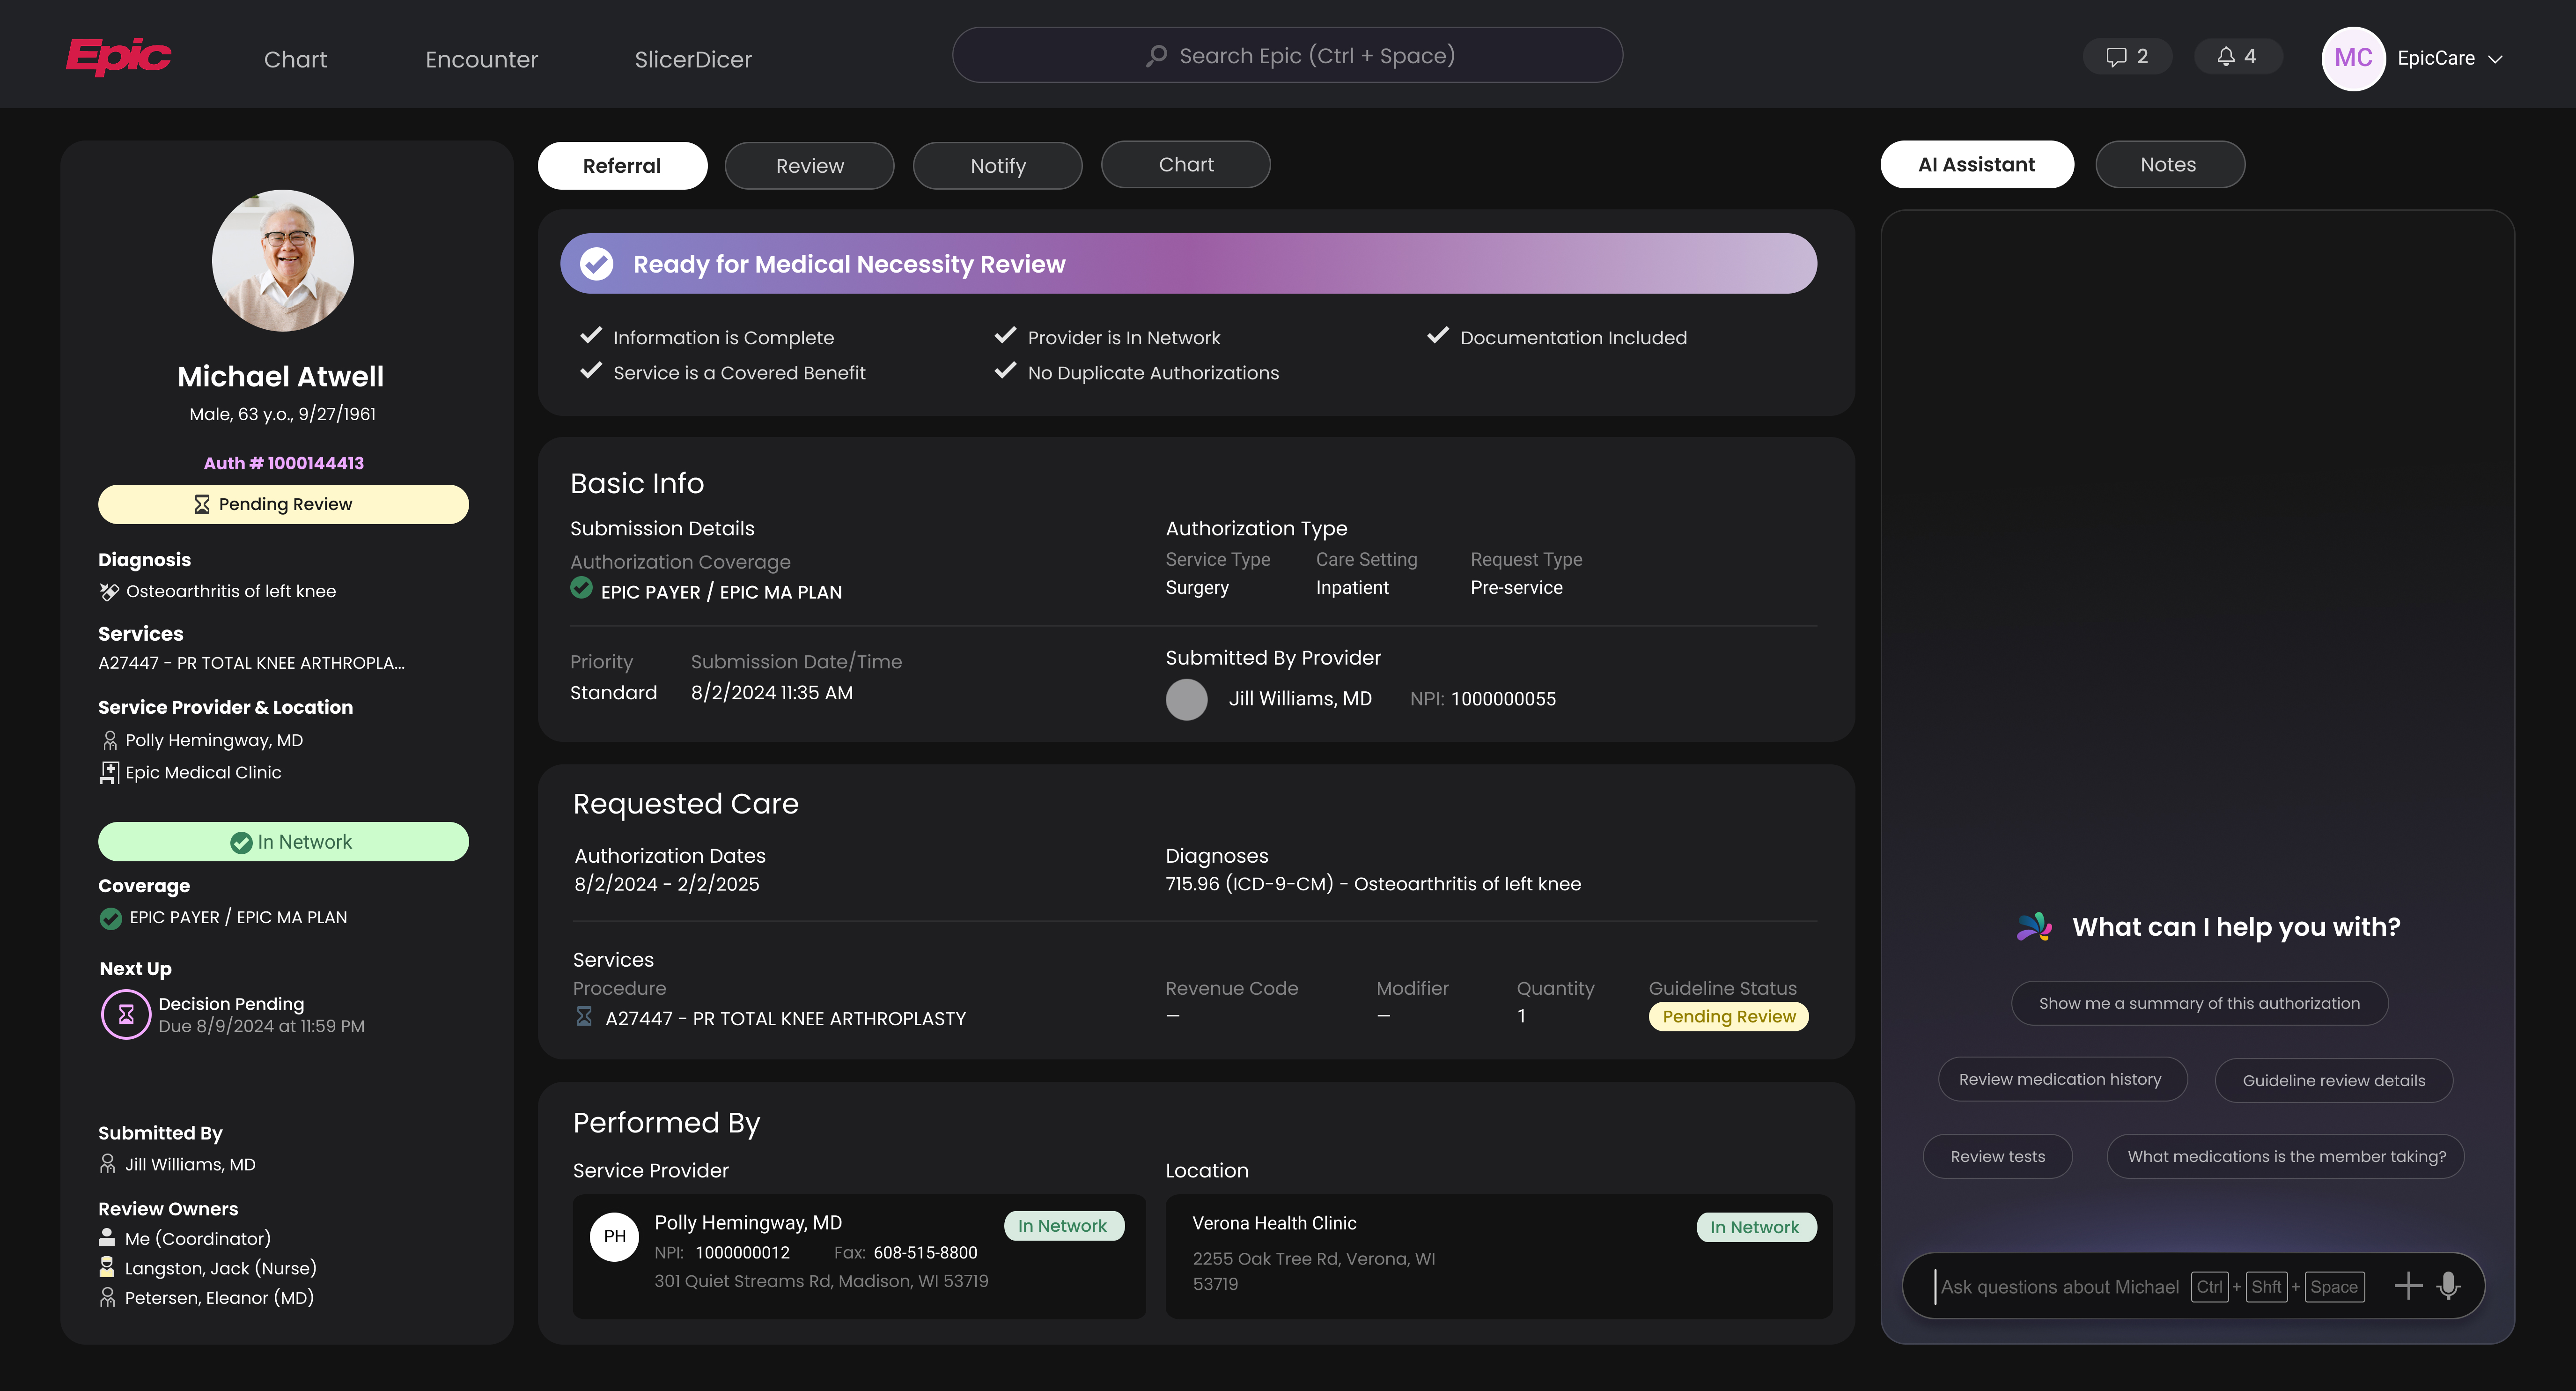
Task: Click the No Duplicate Authorizations checkmark
Action: pos(1005,370)
